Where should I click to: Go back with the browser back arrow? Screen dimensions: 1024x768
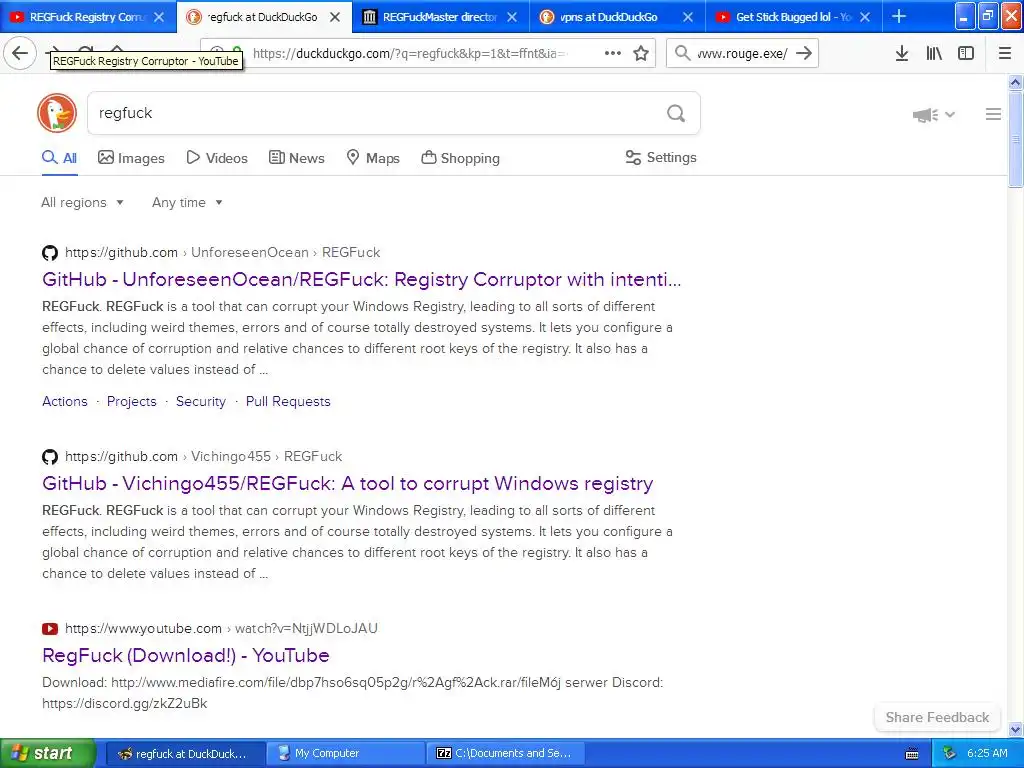click(20, 53)
